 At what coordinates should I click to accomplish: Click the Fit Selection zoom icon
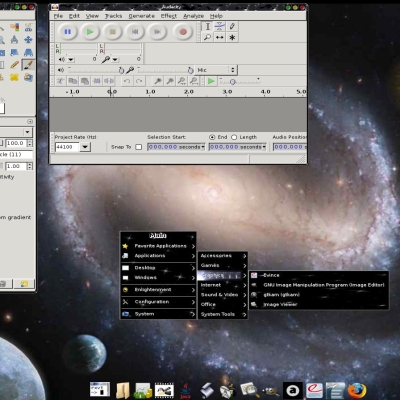pyautogui.click(x=182, y=81)
